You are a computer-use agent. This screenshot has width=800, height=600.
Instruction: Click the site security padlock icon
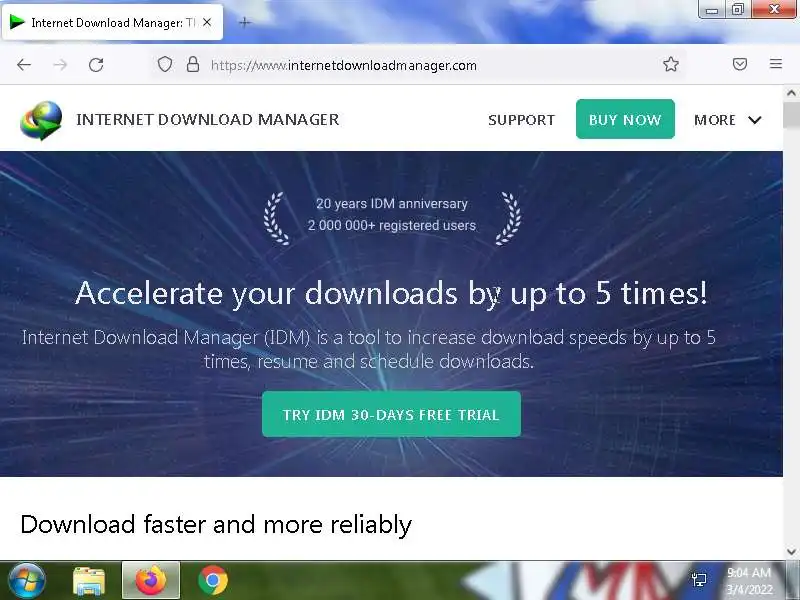coord(193,64)
